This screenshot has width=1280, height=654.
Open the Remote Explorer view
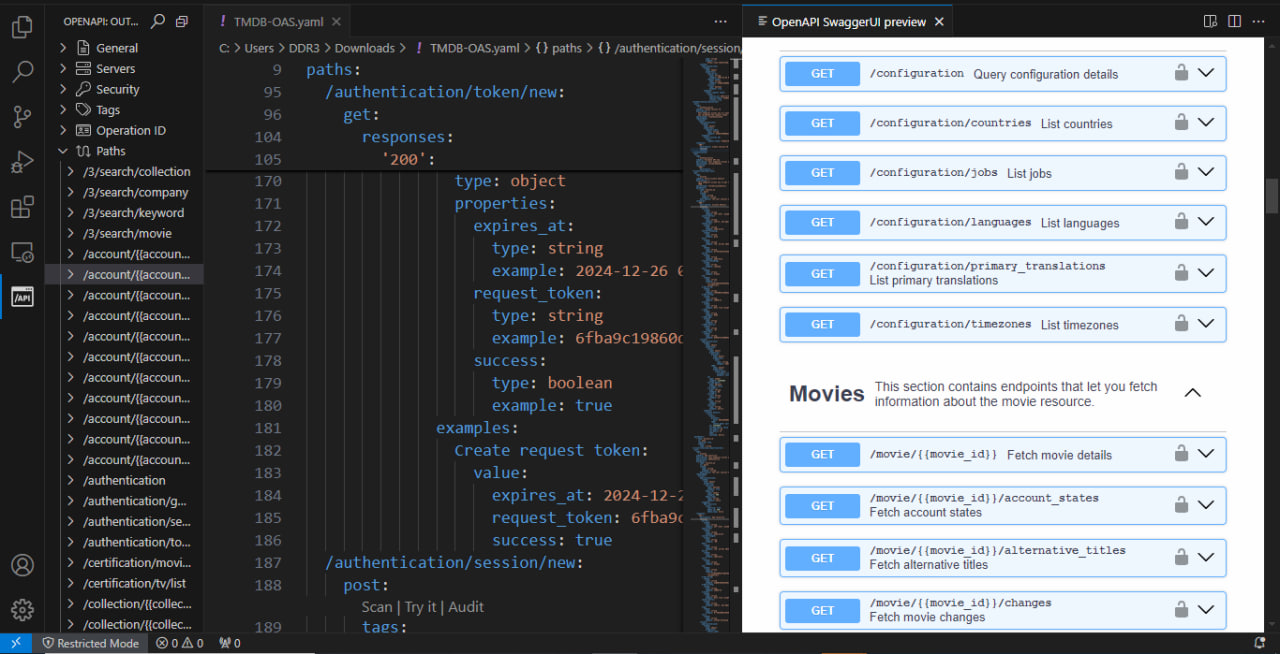(x=22, y=252)
